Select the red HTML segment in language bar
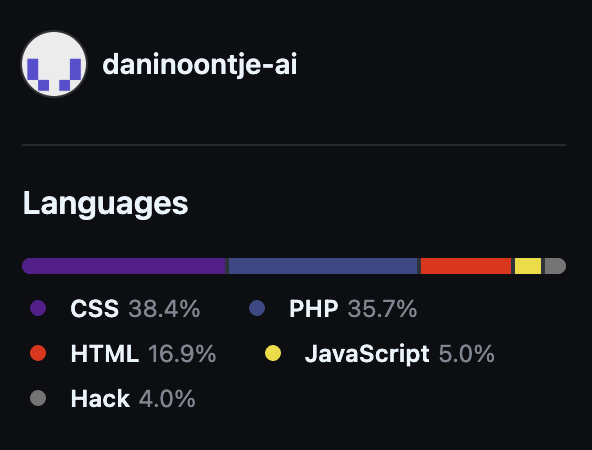This screenshot has width=592, height=450. tap(466, 266)
